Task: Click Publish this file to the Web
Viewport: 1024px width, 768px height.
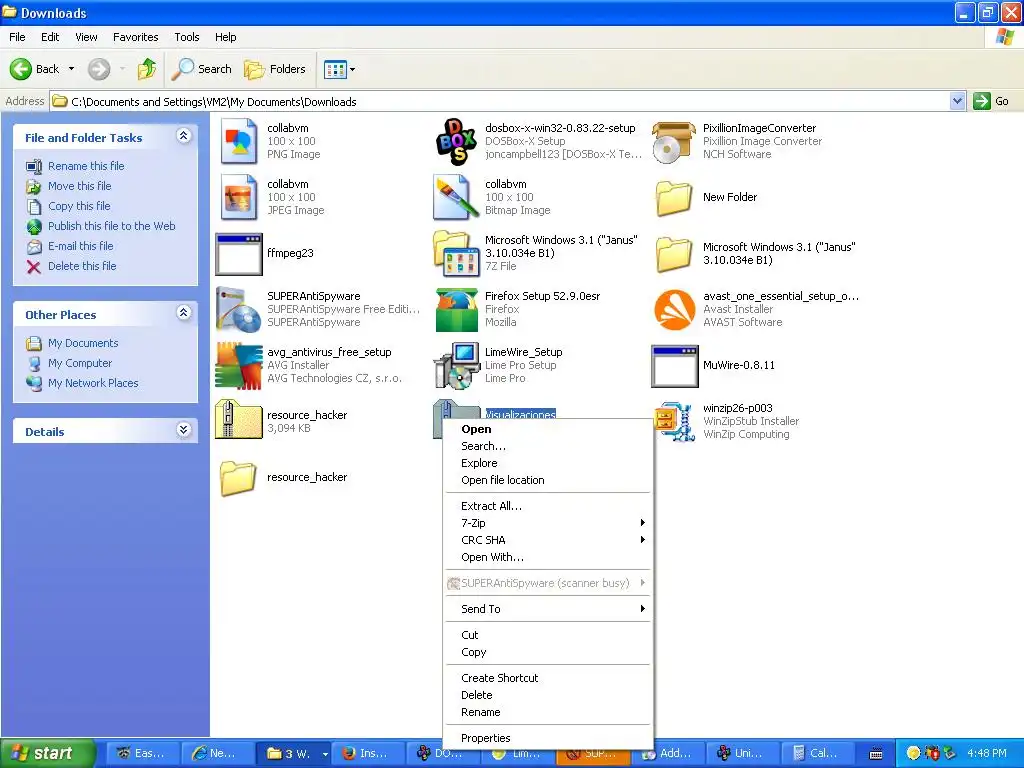Action: 112,226
